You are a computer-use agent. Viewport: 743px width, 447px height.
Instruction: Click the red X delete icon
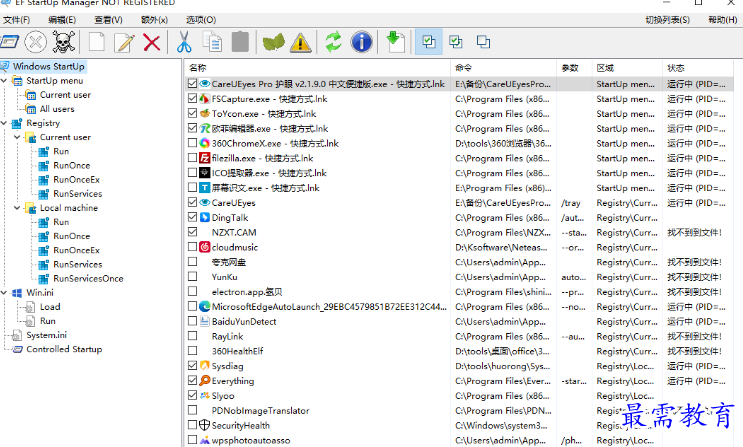tap(152, 42)
